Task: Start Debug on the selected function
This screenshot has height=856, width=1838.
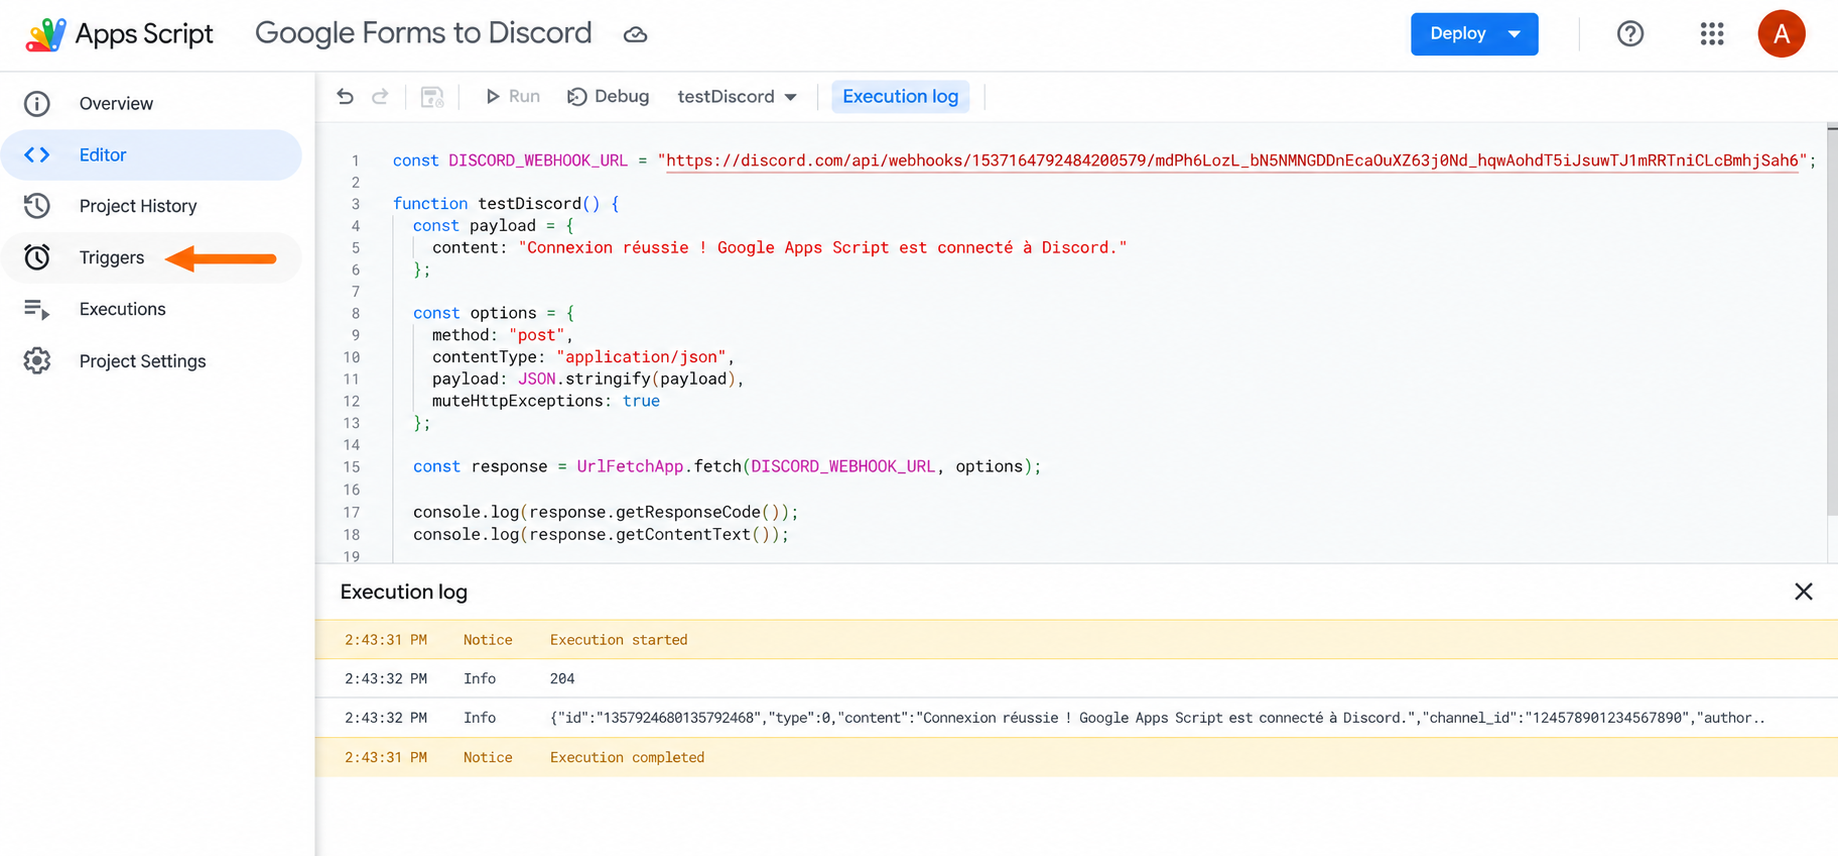Action: [x=608, y=97]
